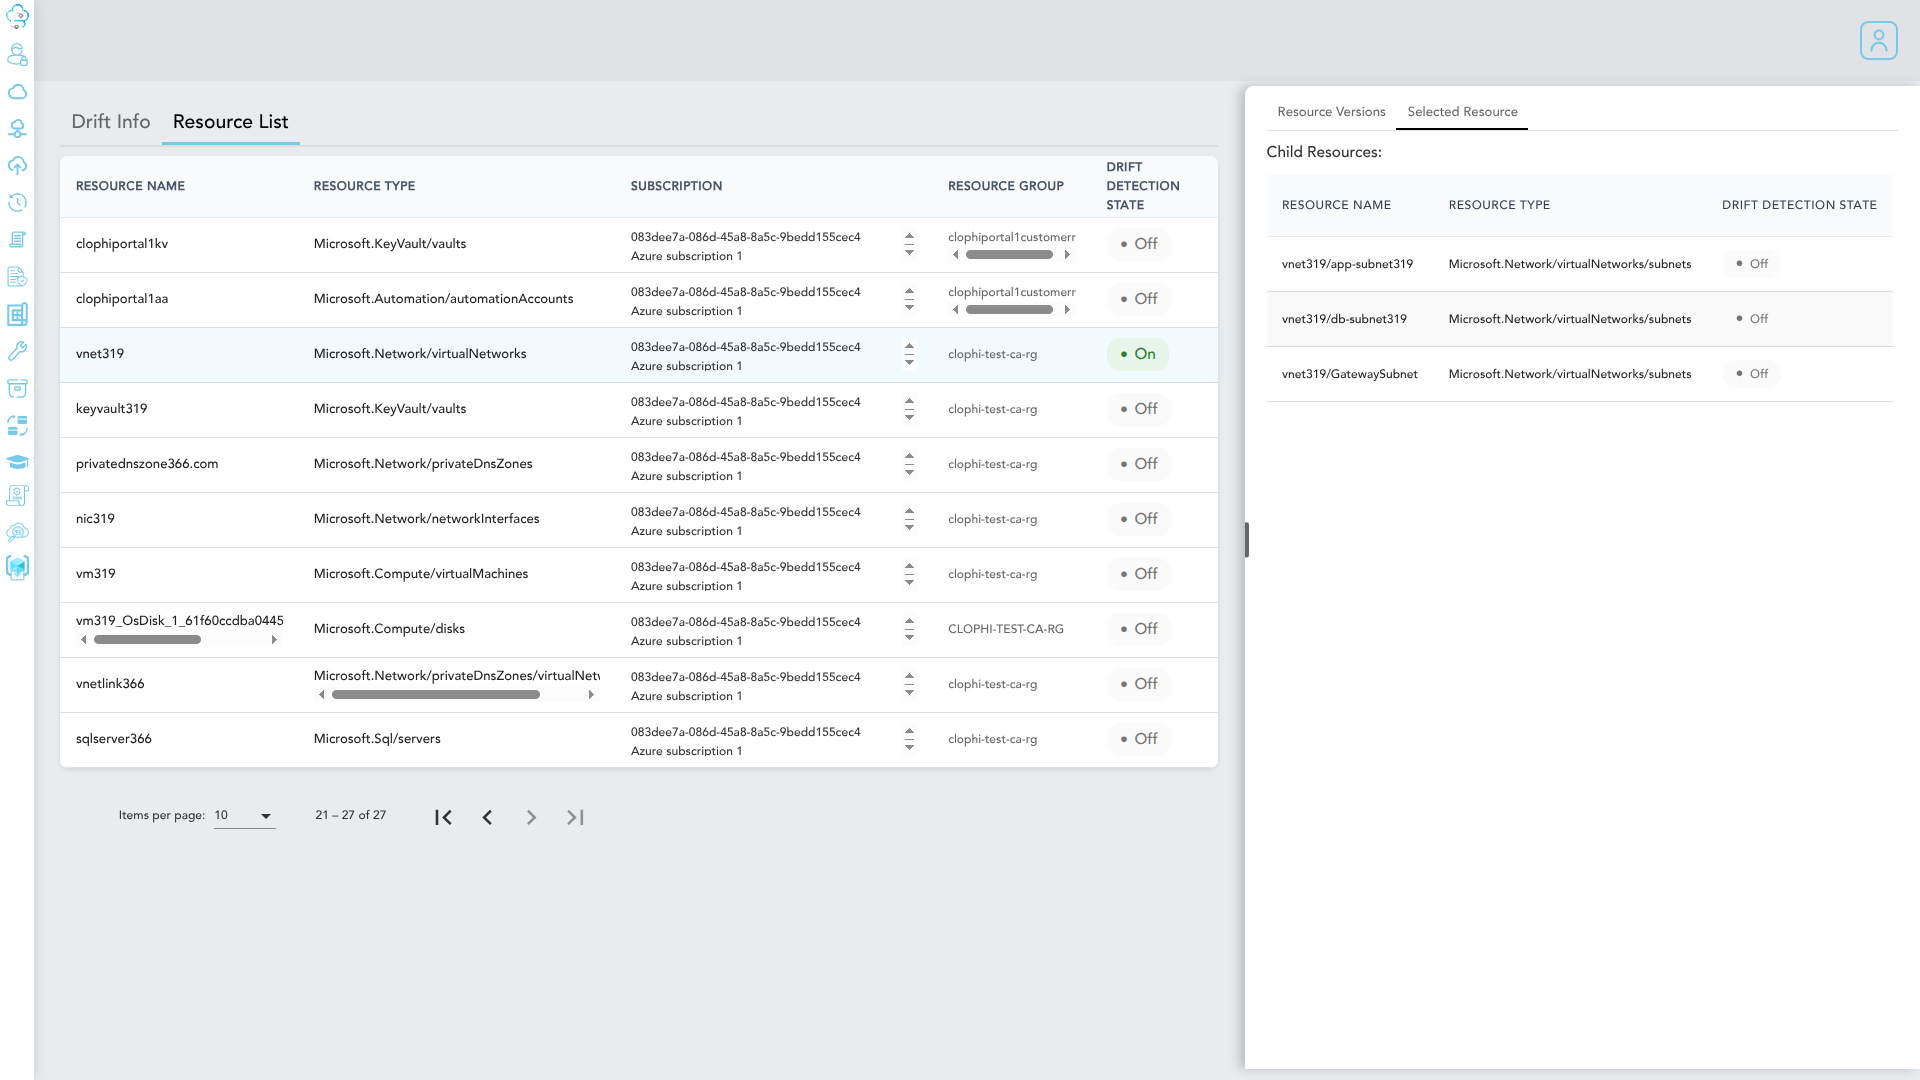Toggle drift detection for keyvault319
Viewport: 1920px width, 1080px height.
(x=1138, y=409)
